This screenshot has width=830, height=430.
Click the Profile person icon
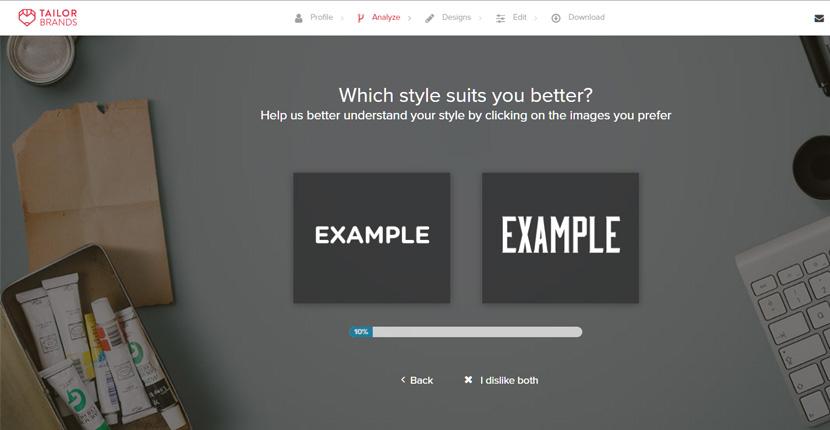tap(299, 18)
